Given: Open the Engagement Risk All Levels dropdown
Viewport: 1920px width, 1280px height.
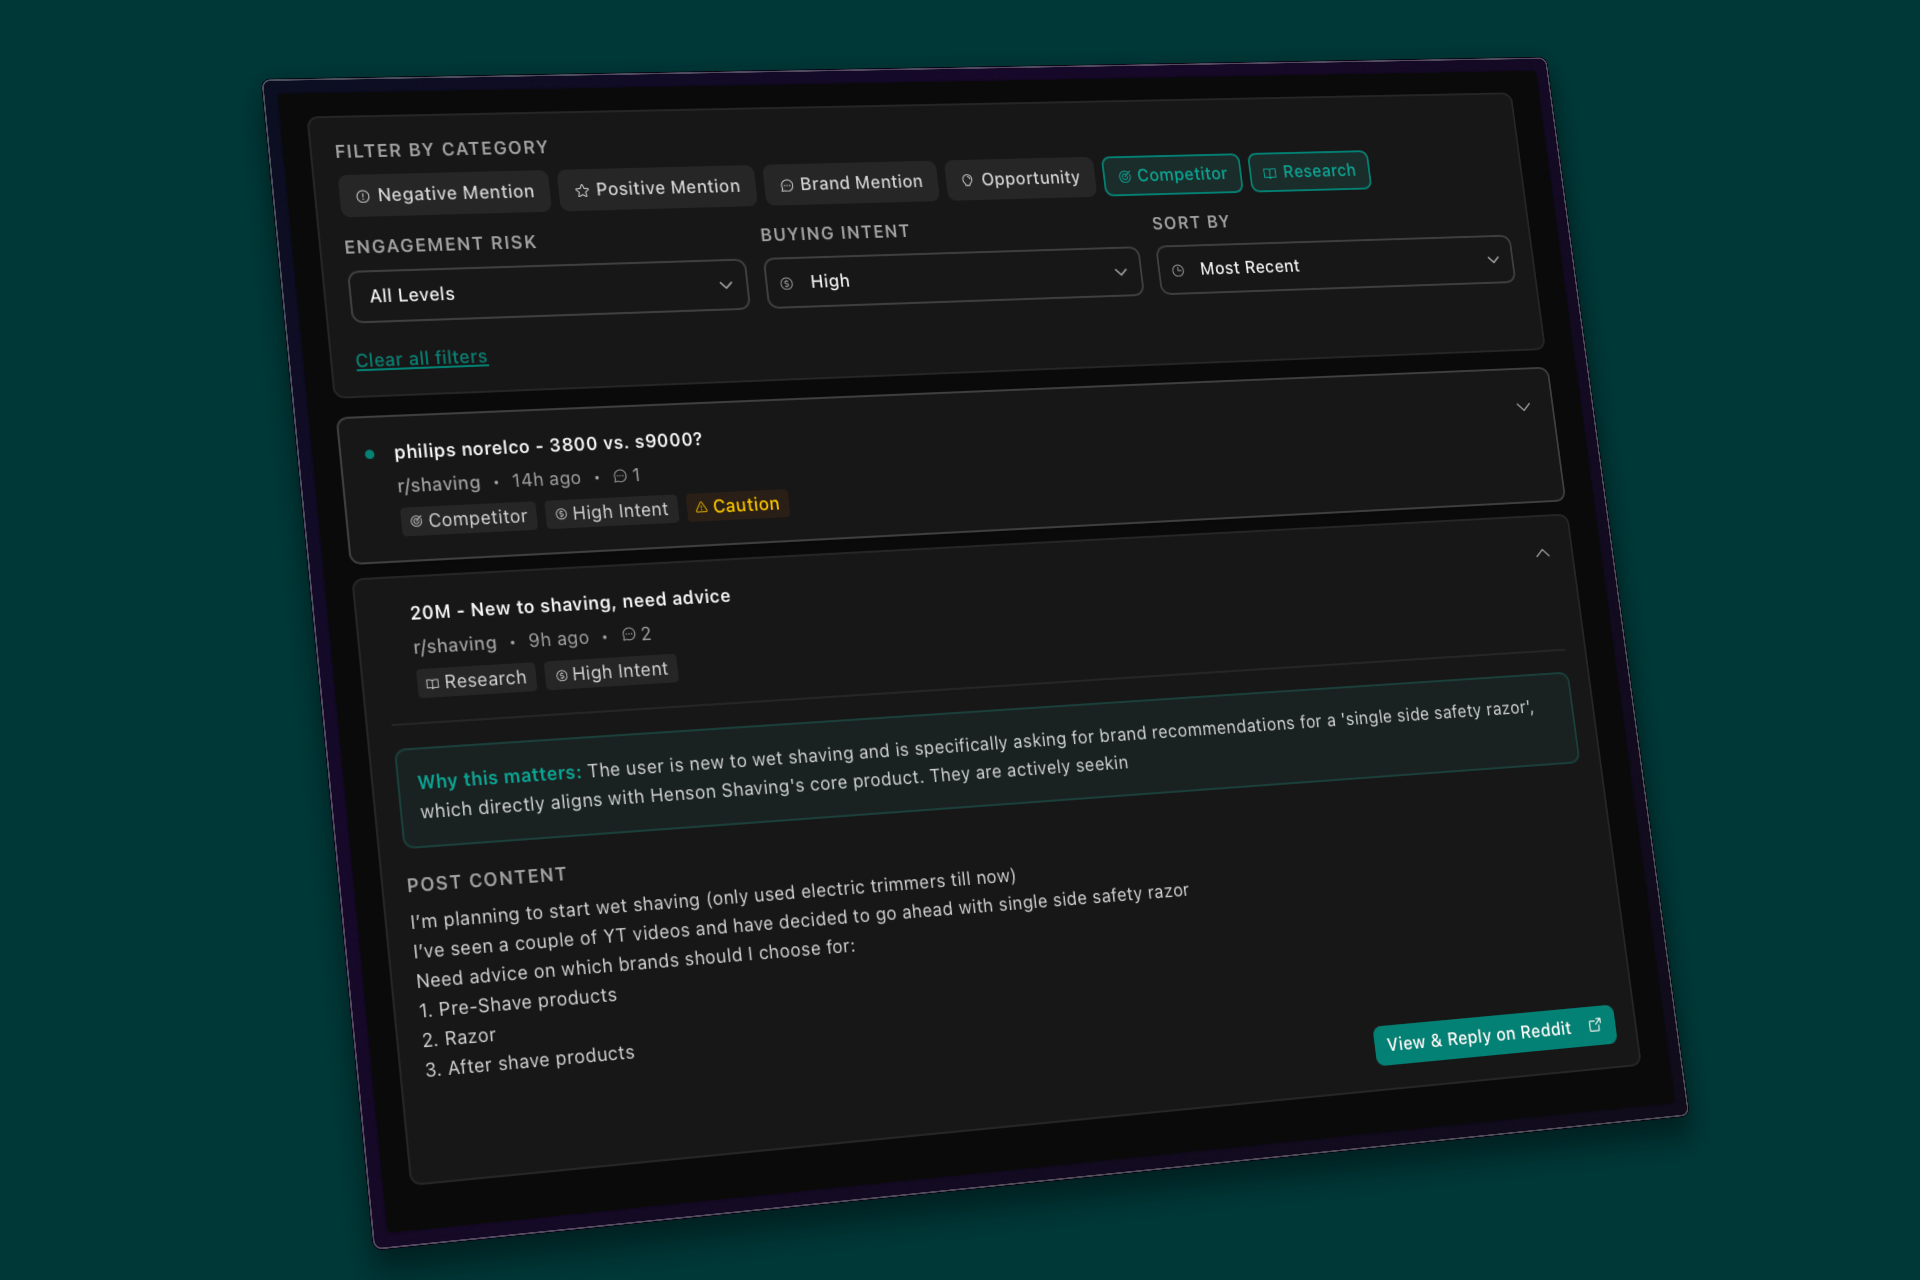Looking at the screenshot, I should [x=548, y=291].
